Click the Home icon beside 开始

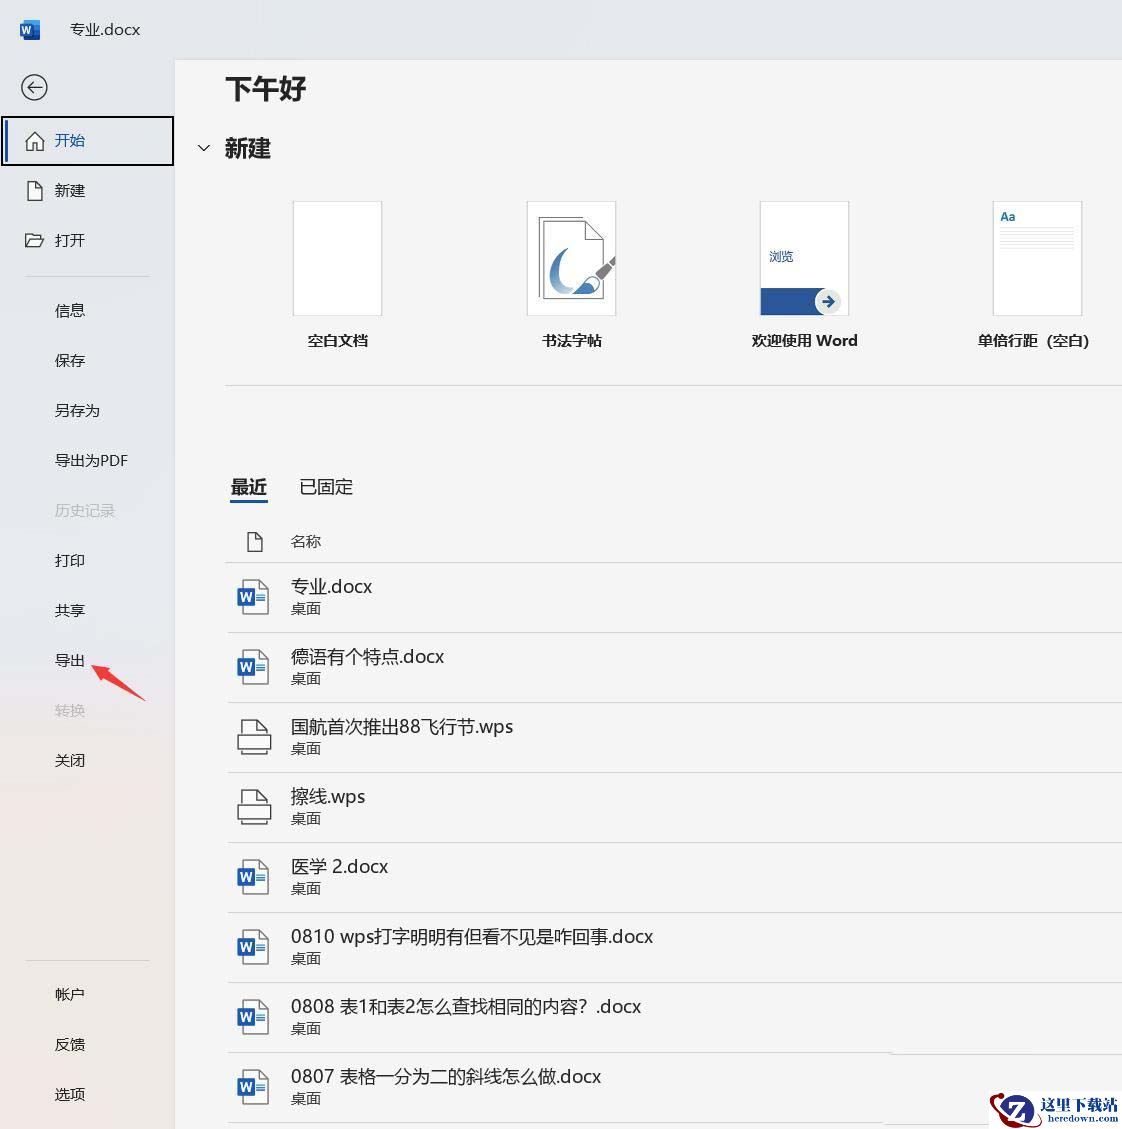[x=35, y=141]
